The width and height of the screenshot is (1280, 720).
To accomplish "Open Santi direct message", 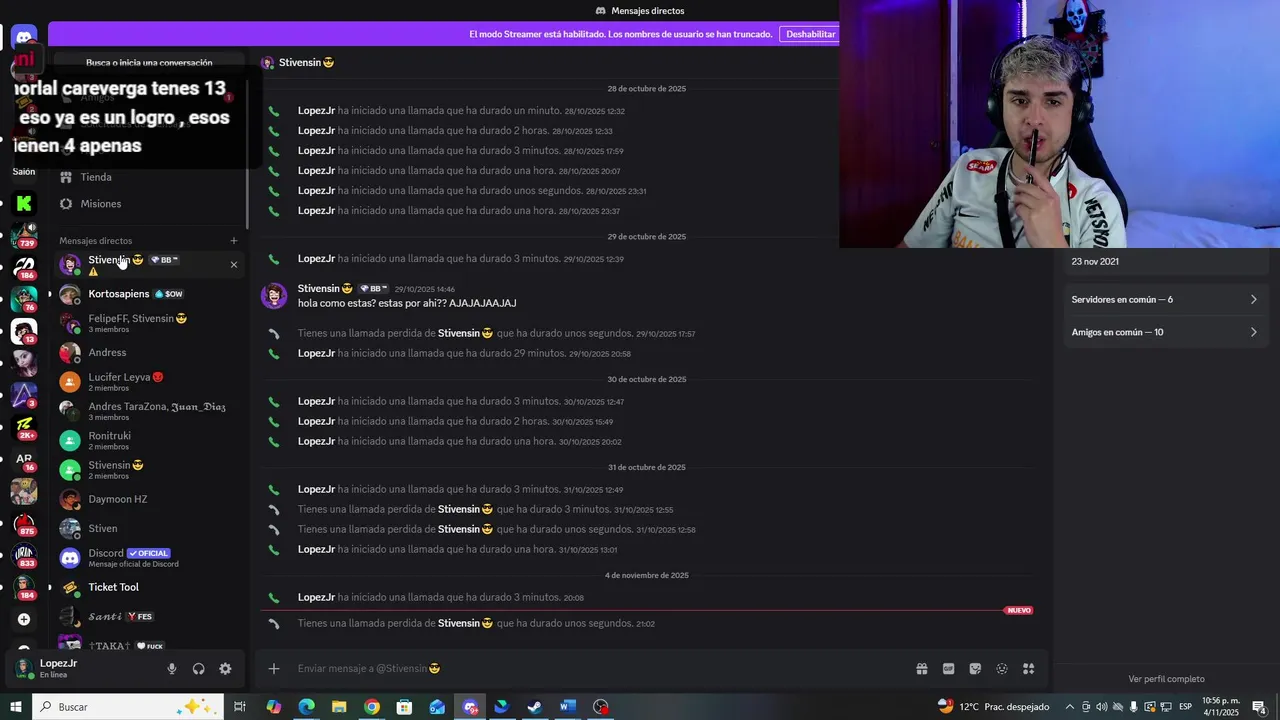I will pyautogui.click(x=148, y=616).
